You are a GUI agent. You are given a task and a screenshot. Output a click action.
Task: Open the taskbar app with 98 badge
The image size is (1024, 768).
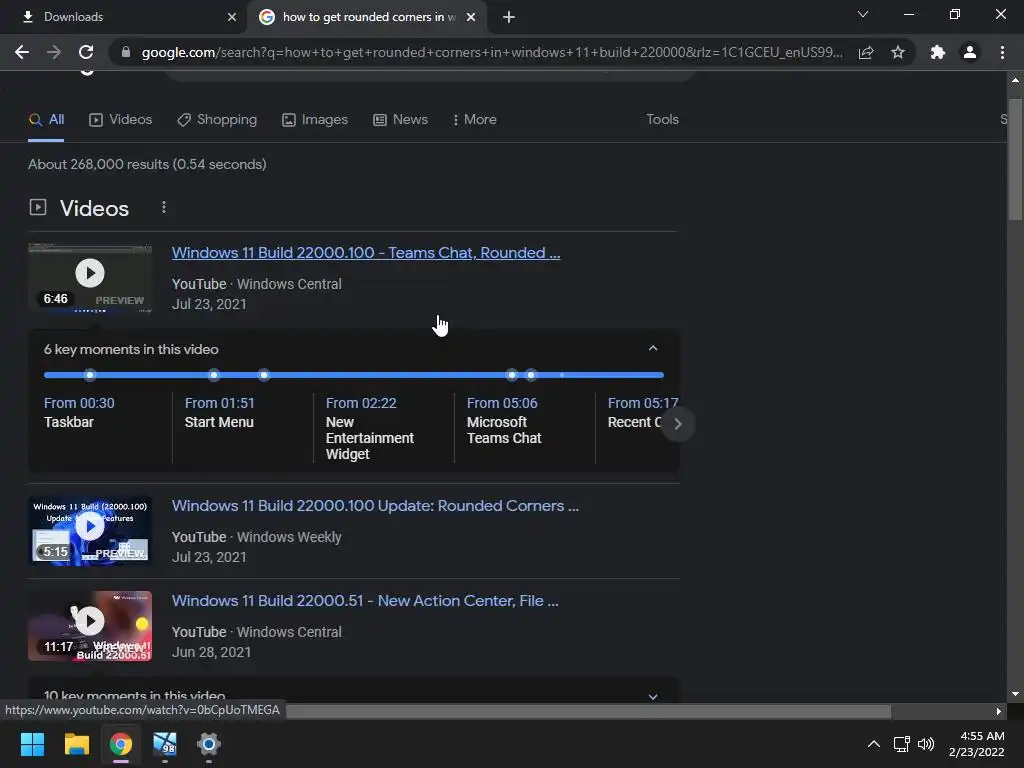click(x=165, y=744)
